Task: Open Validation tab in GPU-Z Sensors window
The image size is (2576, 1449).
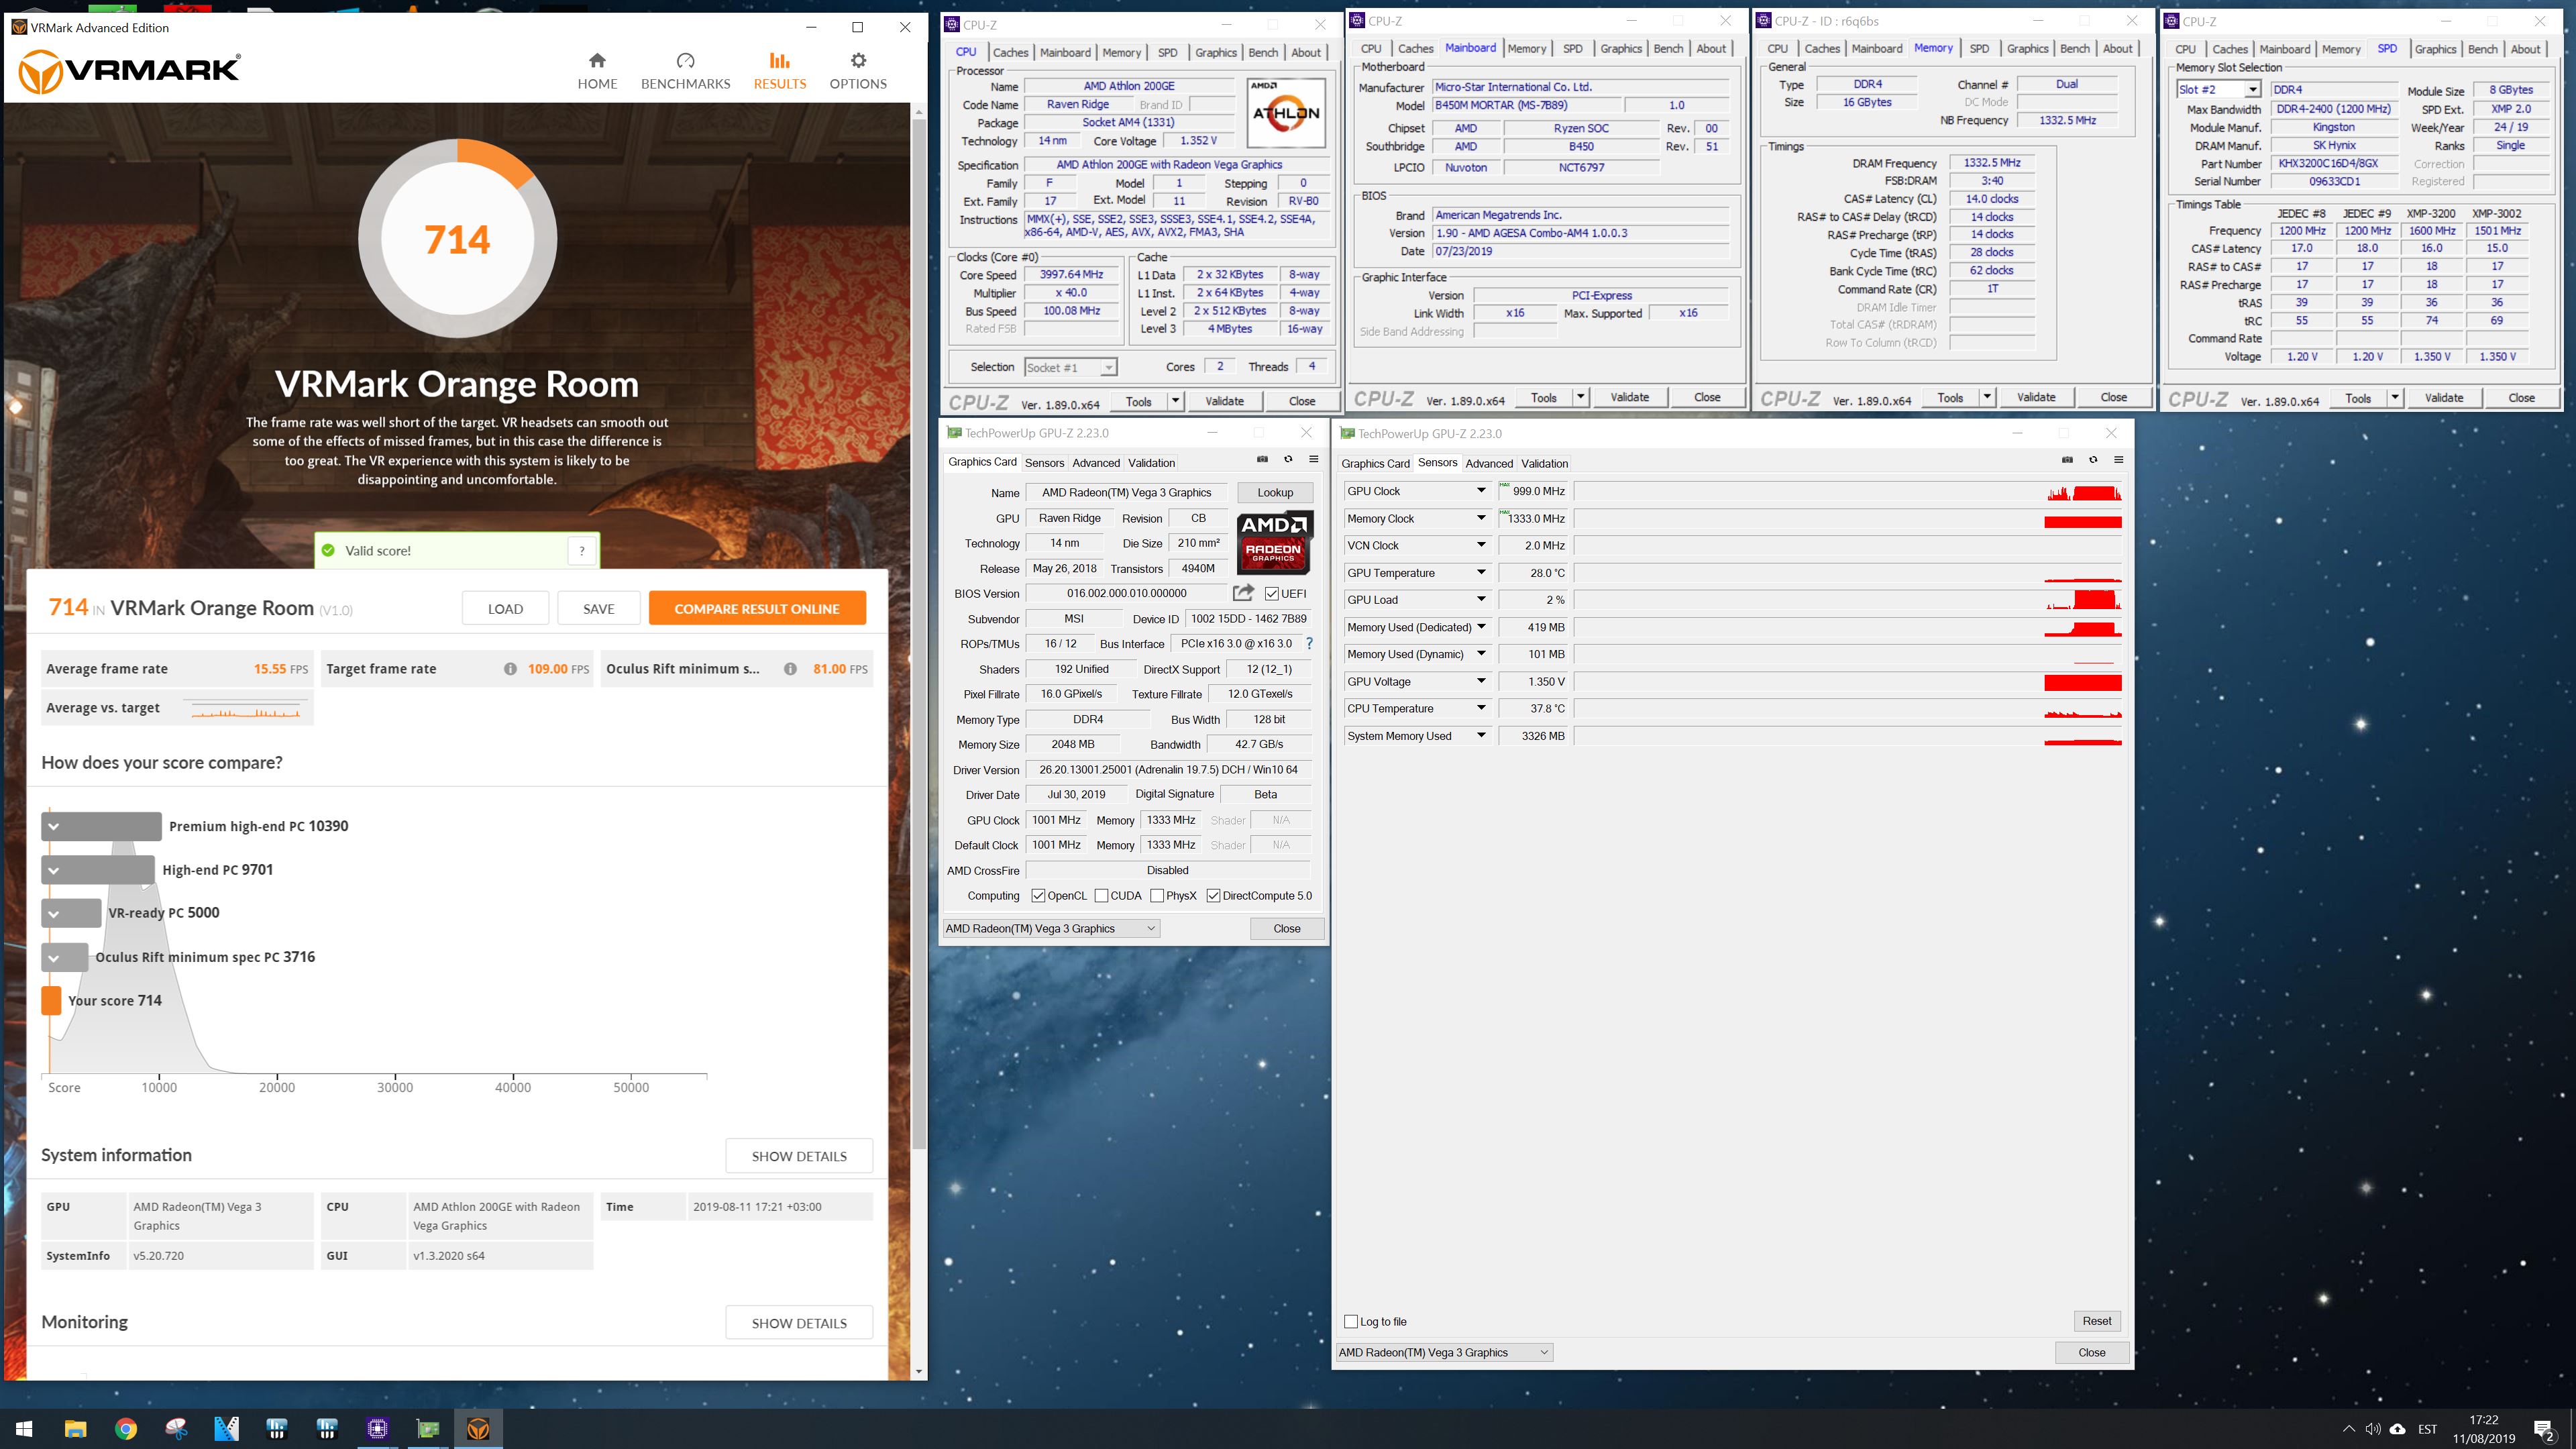Action: coord(1544,464)
